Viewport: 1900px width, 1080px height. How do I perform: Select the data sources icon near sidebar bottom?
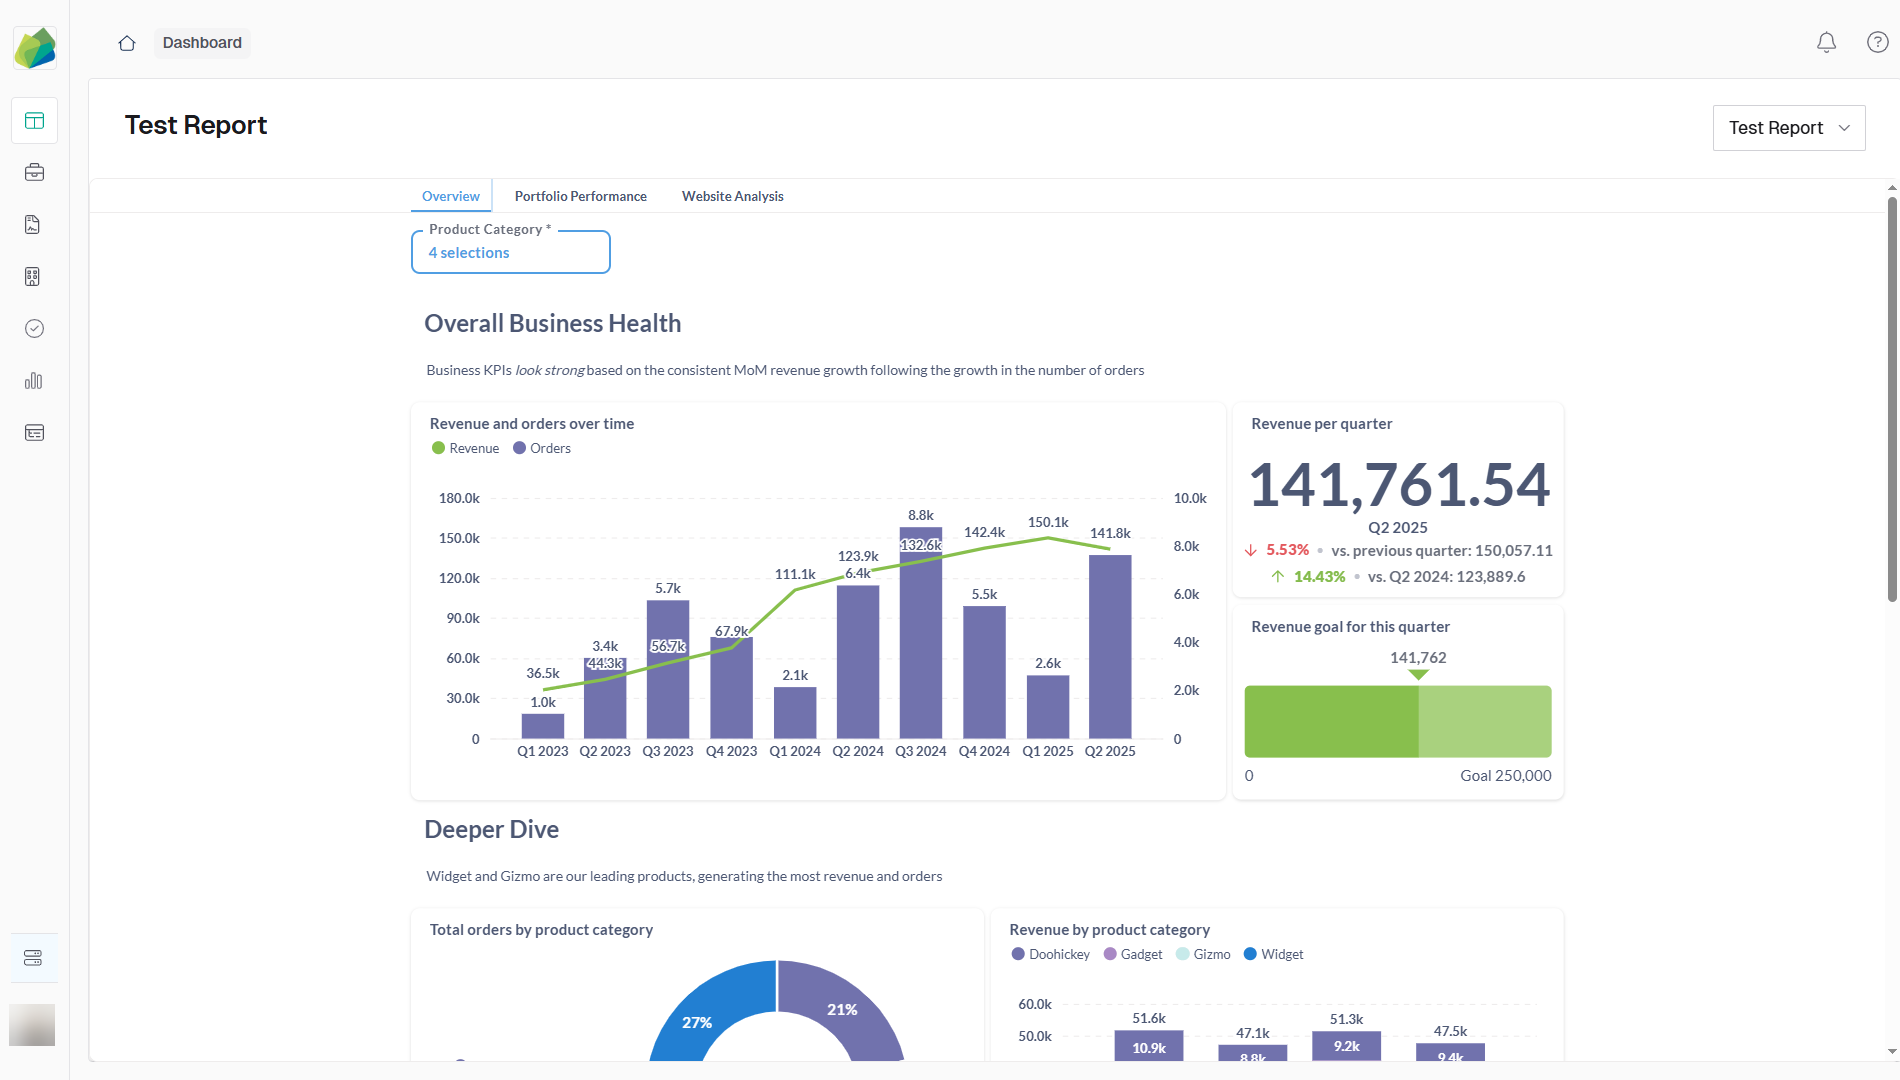coord(34,957)
